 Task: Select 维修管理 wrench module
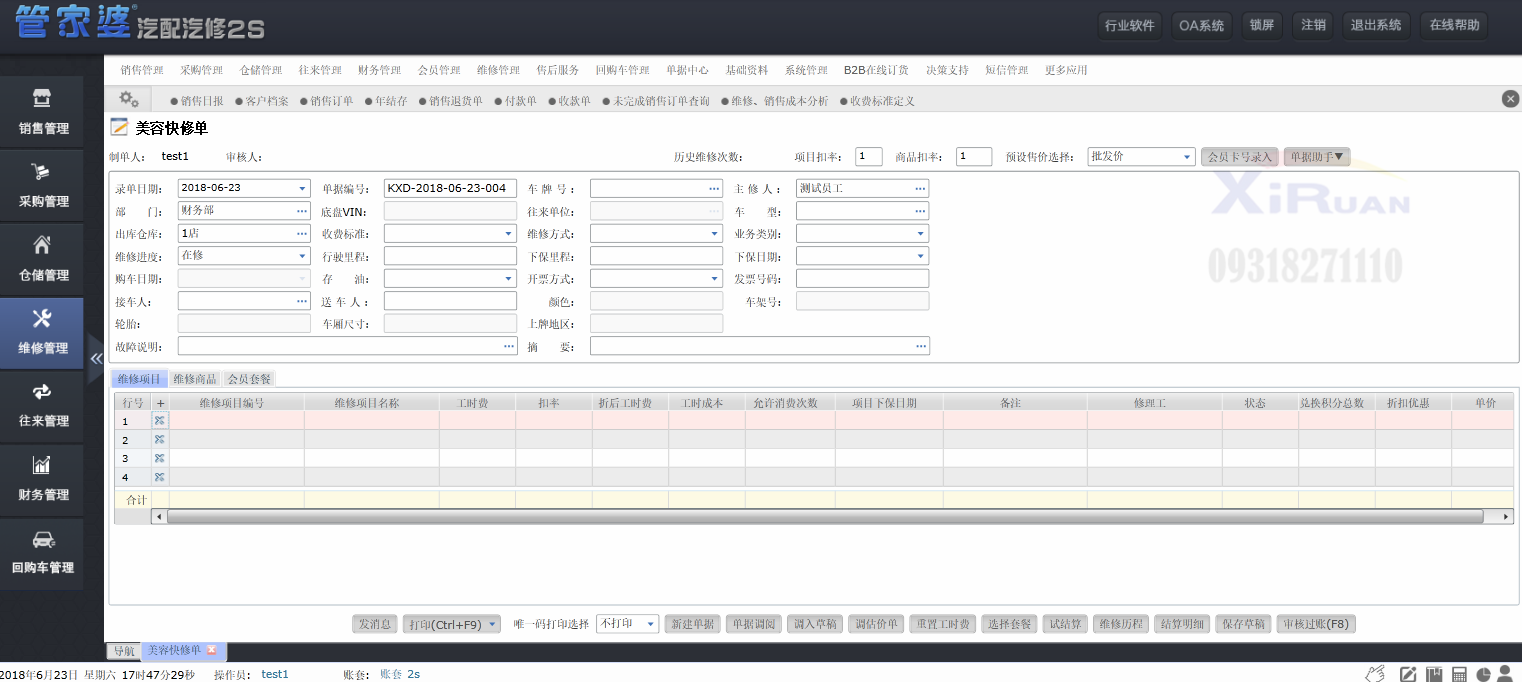(x=44, y=332)
